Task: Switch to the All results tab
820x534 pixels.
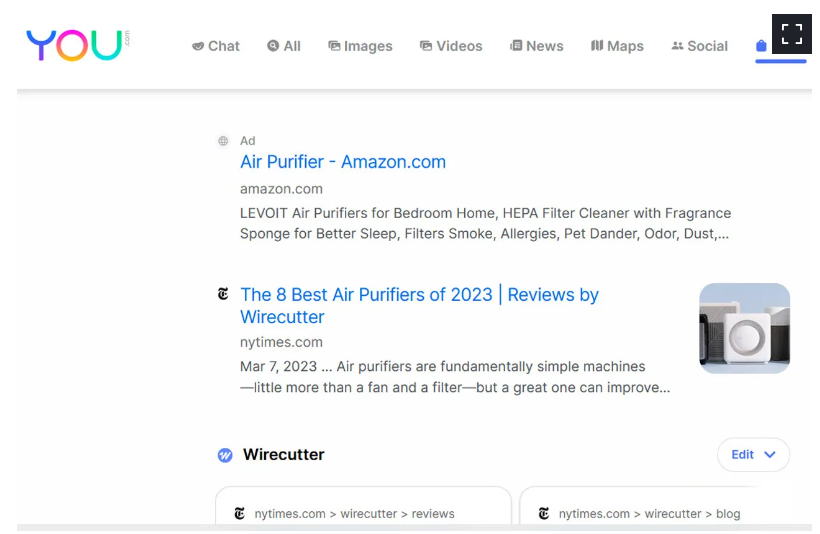Action: point(284,46)
